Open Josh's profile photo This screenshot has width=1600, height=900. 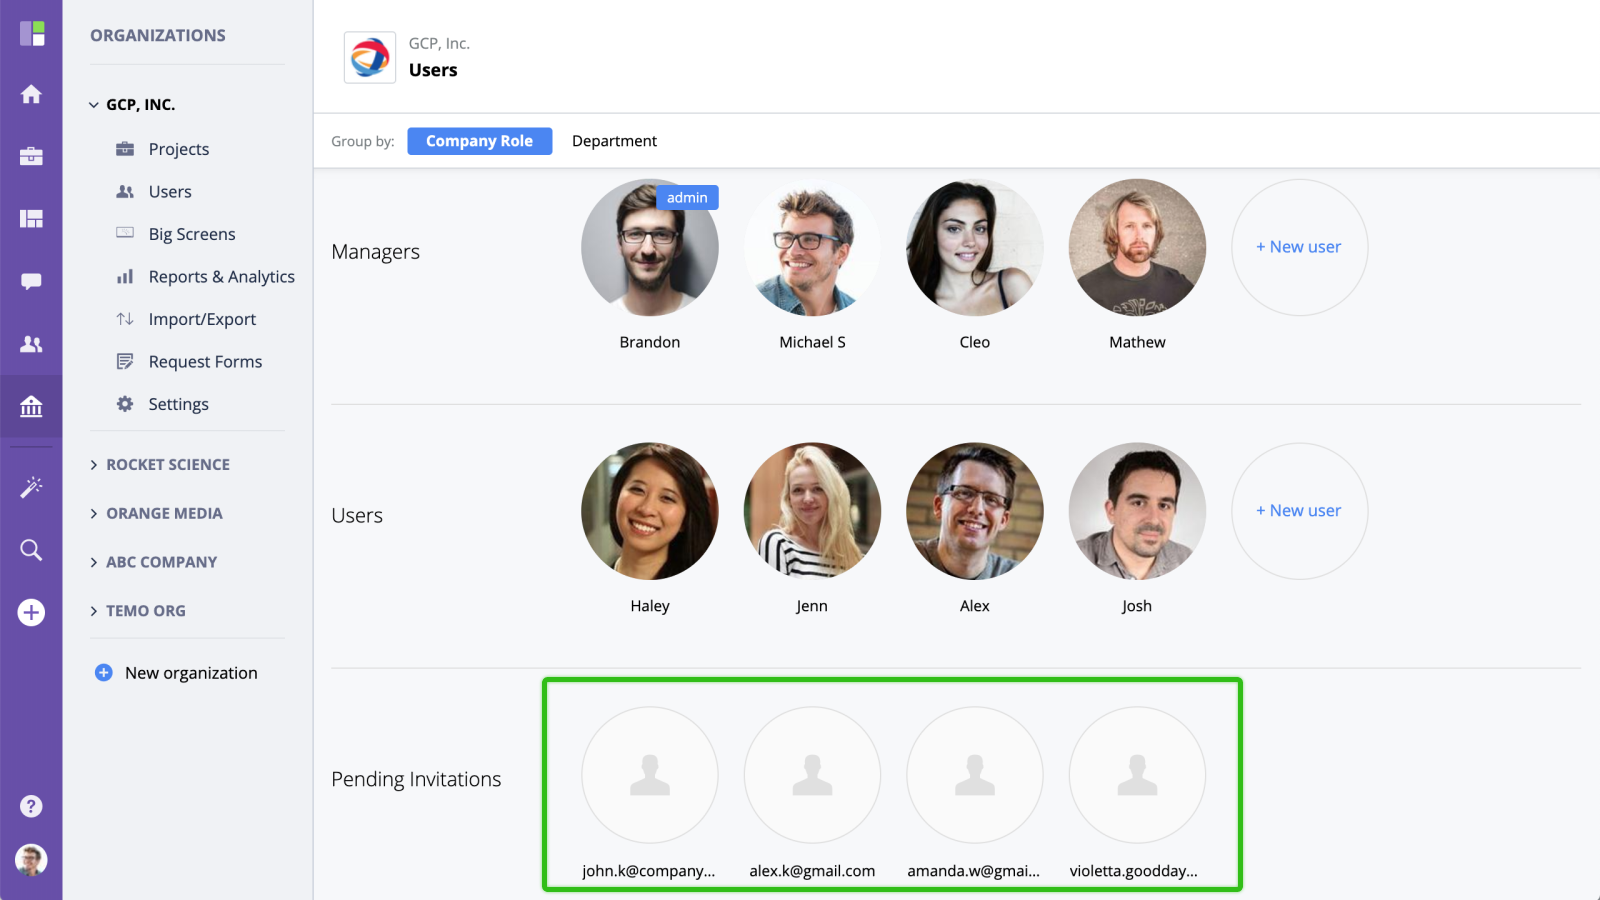[1137, 511]
